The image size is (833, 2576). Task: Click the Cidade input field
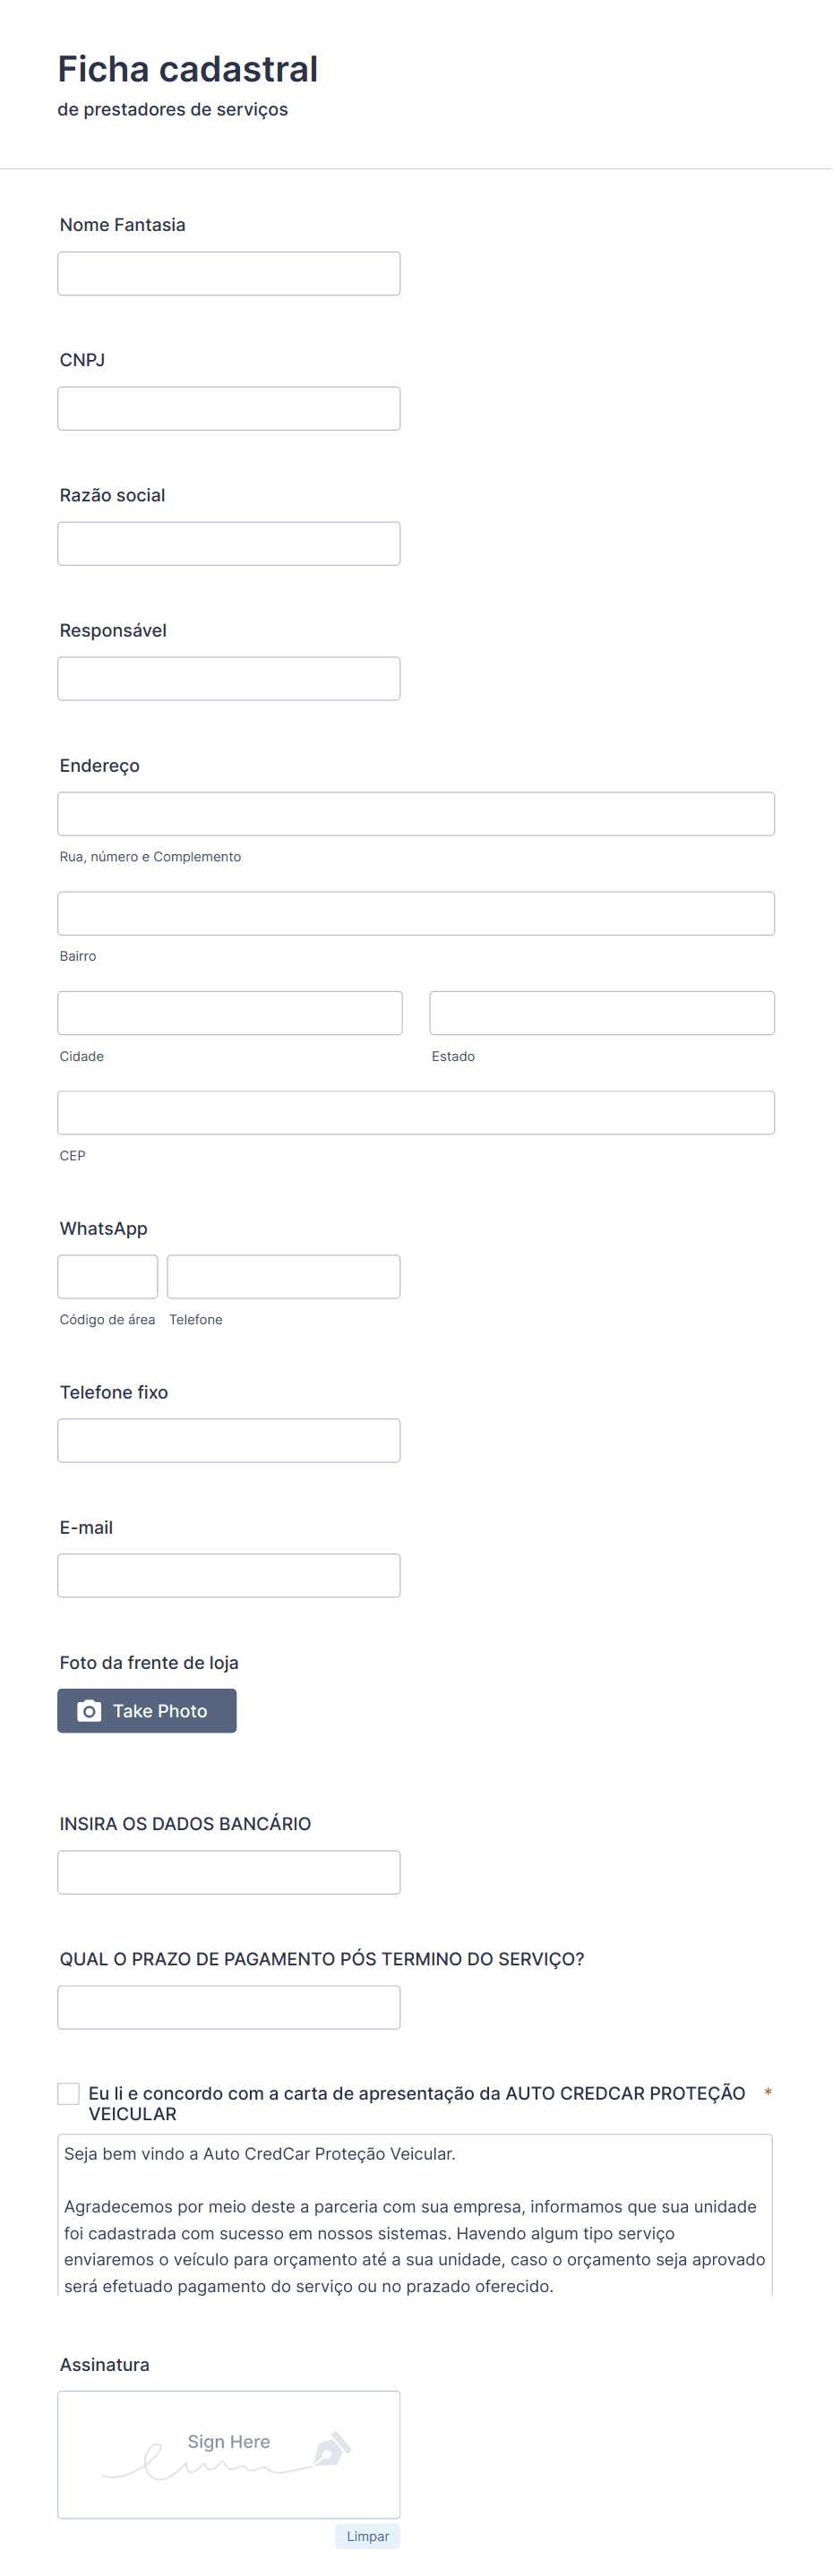[230, 1013]
